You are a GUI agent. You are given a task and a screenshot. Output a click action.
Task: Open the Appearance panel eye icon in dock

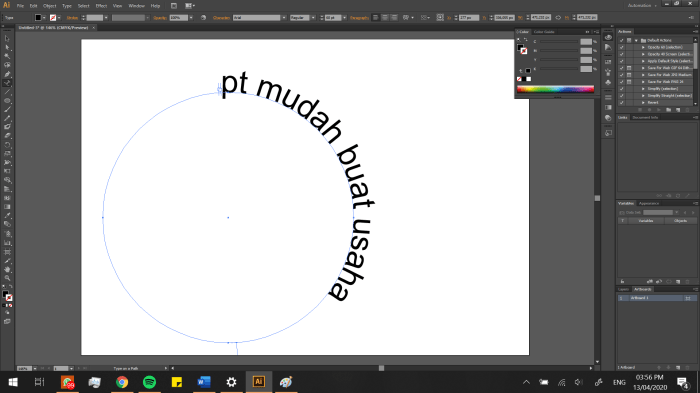608,38
